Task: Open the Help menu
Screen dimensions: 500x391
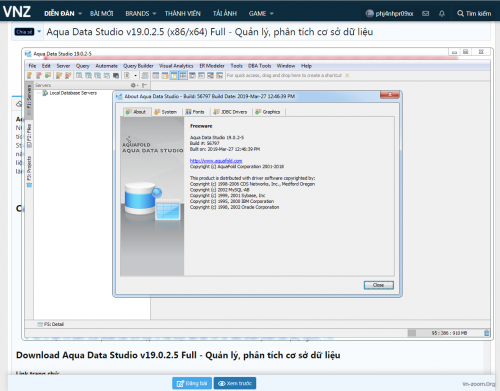Action: tap(306, 66)
